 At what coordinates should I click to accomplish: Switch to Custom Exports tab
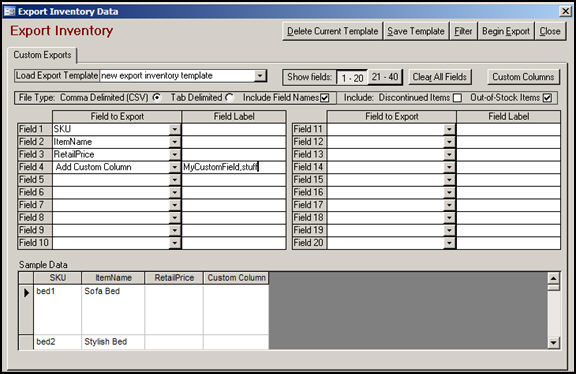coord(42,55)
